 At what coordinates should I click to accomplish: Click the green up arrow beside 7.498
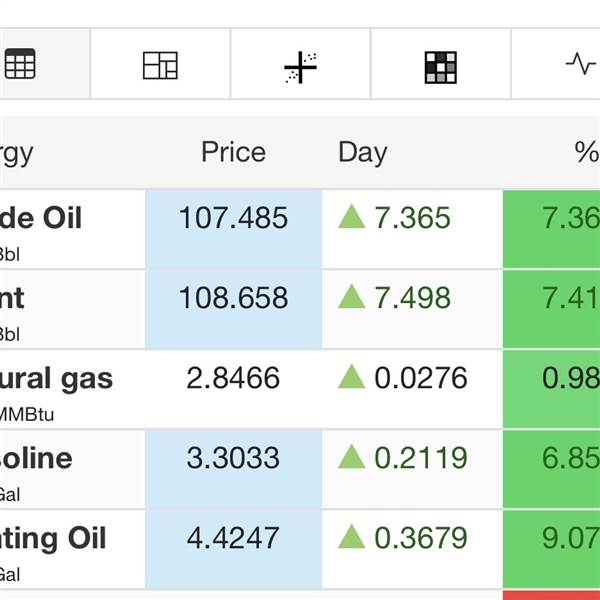pyautogui.click(x=351, y=296)
